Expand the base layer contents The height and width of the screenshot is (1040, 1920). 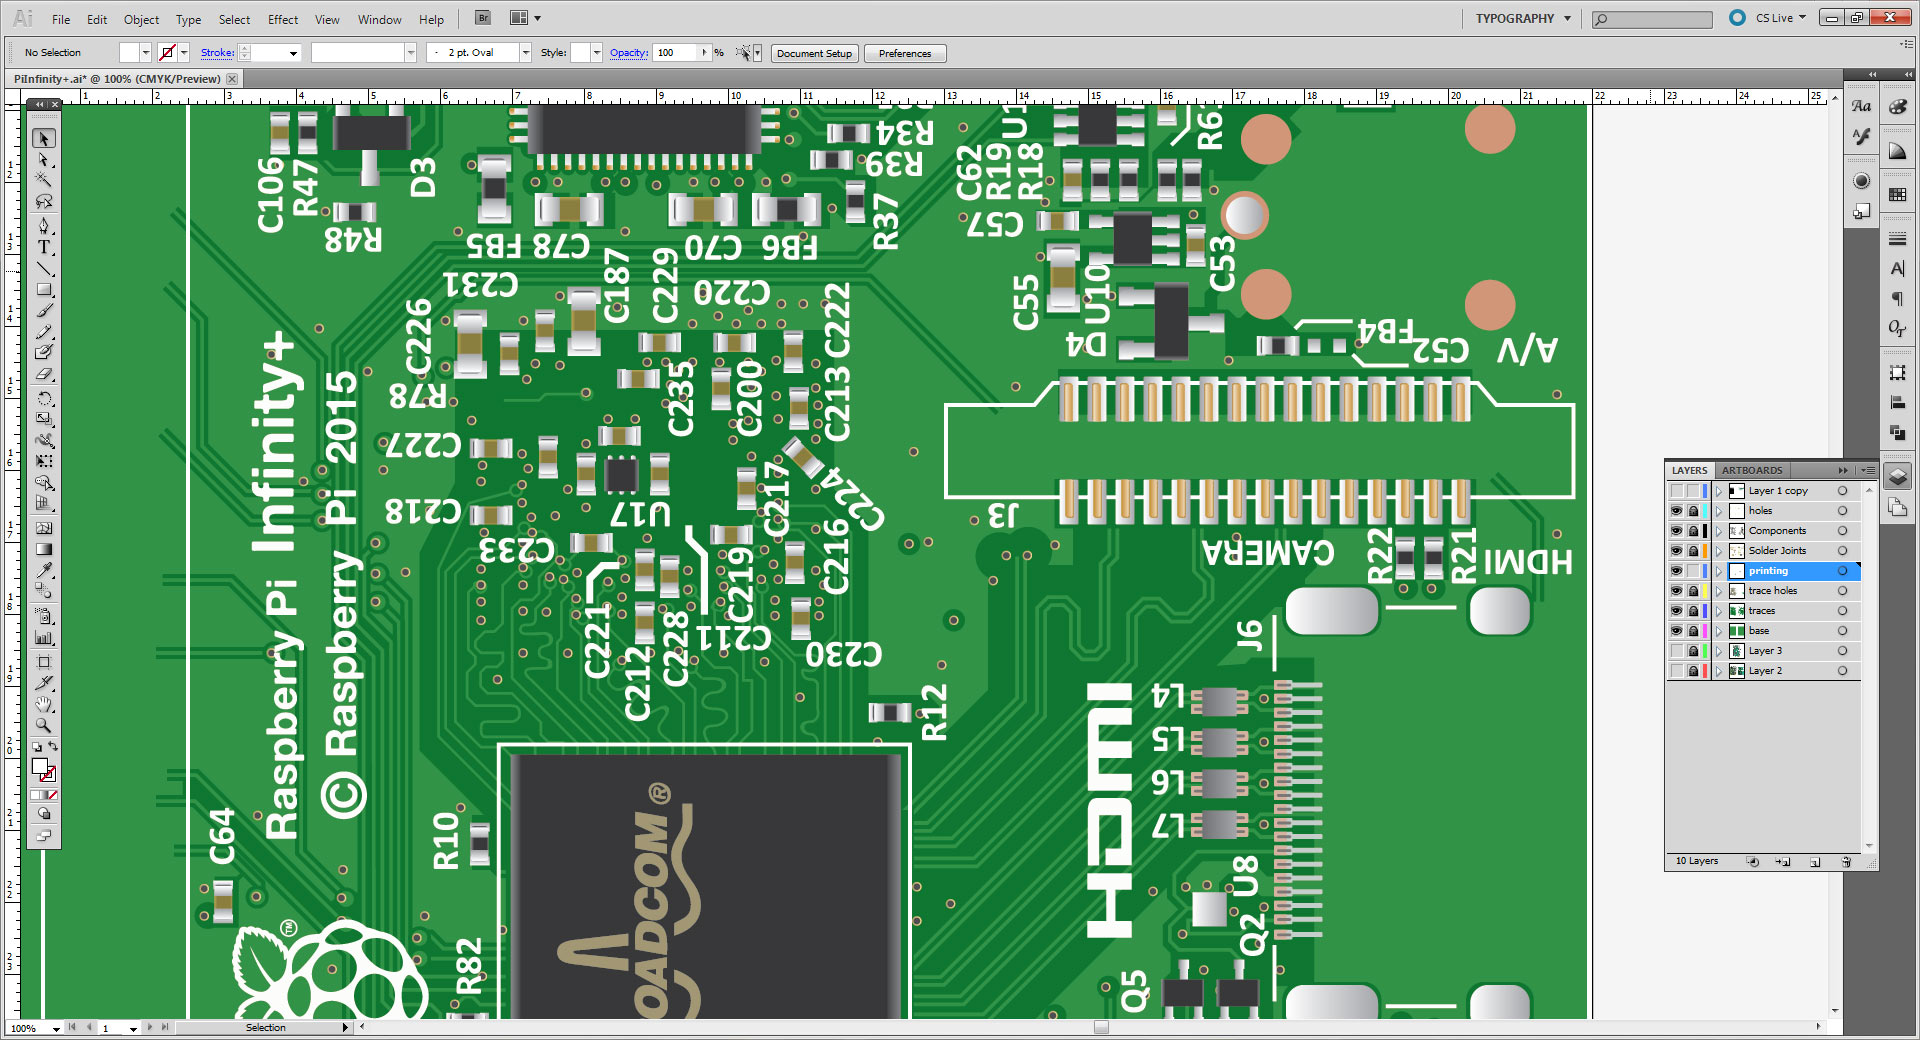click(x=1719, y=631)
